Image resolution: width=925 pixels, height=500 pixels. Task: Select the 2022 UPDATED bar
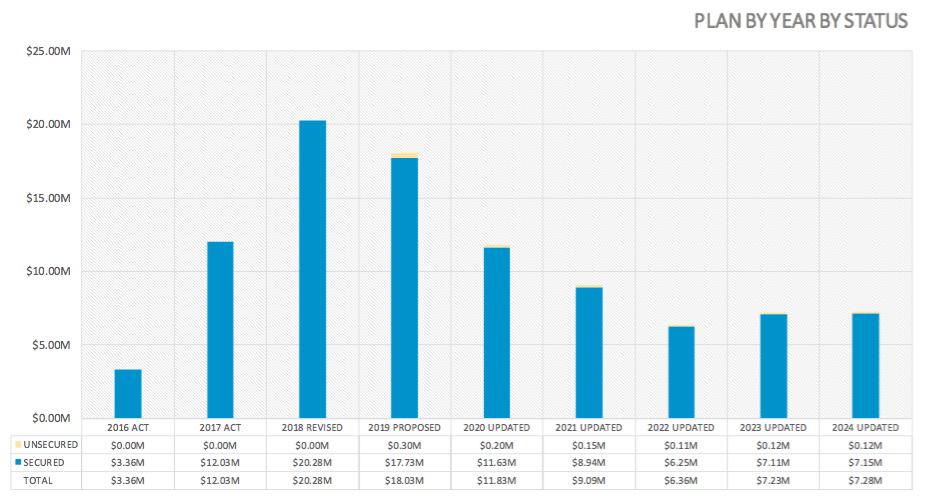point(681,372)
